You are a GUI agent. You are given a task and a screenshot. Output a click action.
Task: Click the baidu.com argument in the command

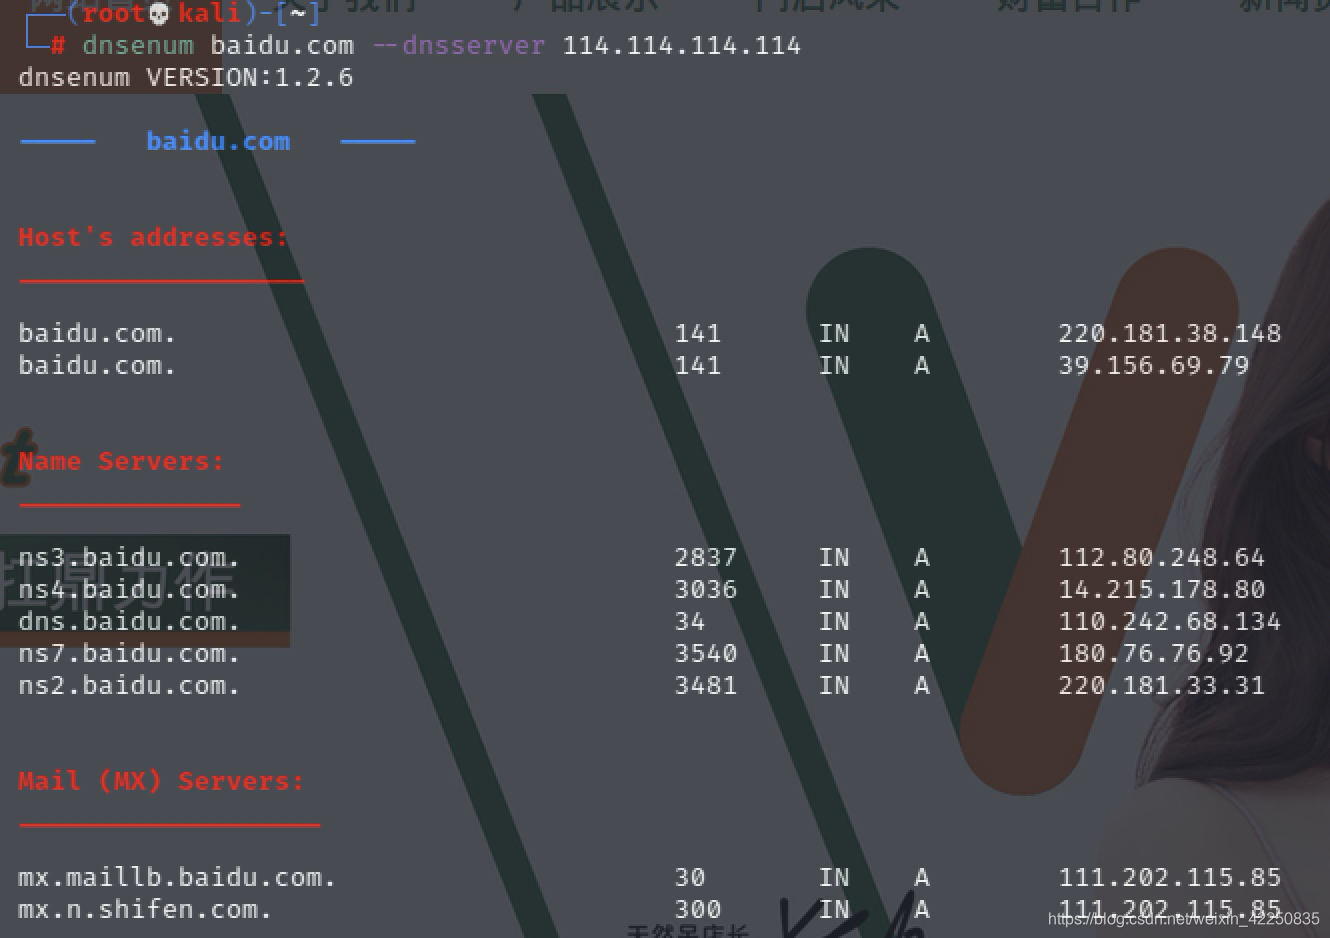[x=282, y=46]
